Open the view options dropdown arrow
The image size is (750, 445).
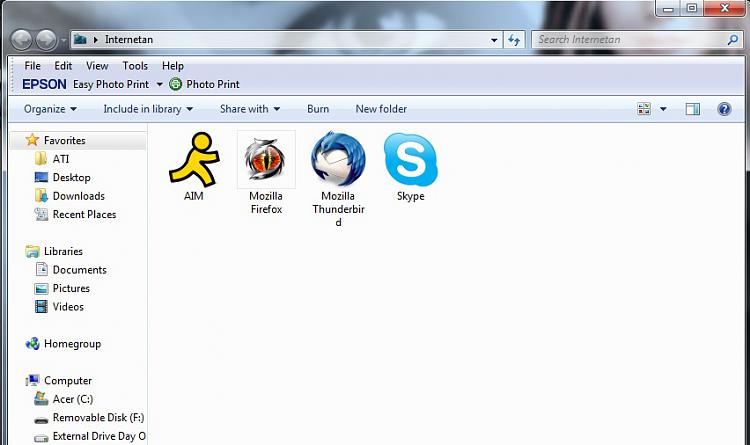[x=663, y=109]
